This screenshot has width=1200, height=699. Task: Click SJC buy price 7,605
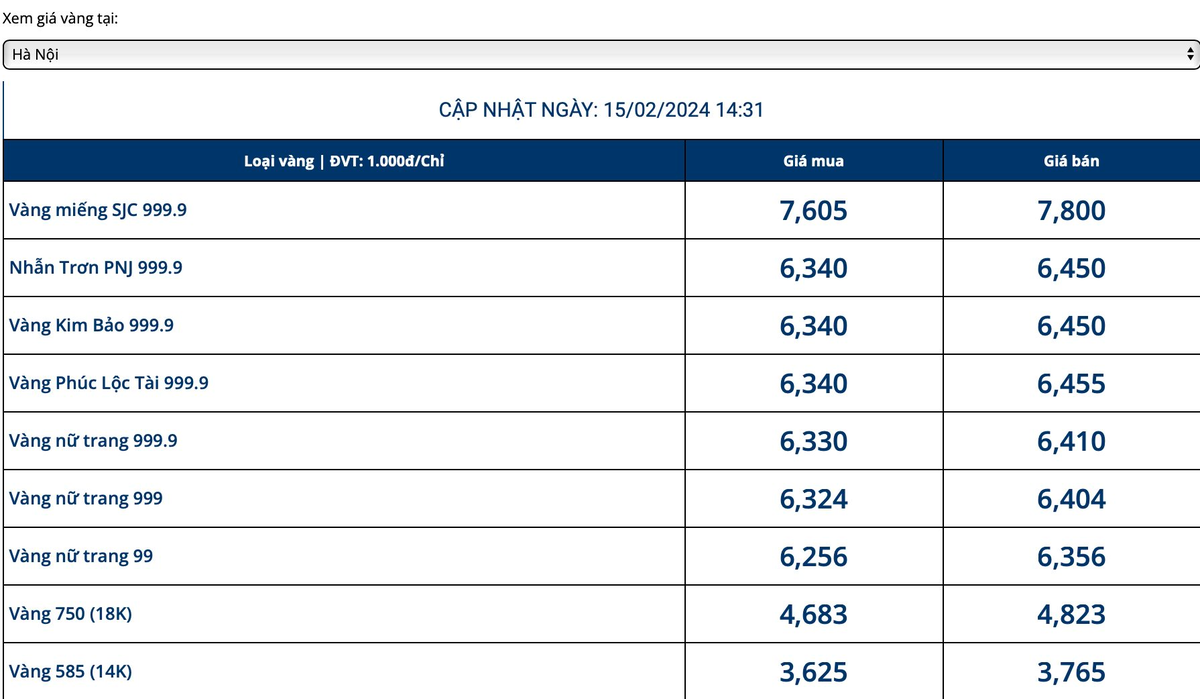pos(813,210)
